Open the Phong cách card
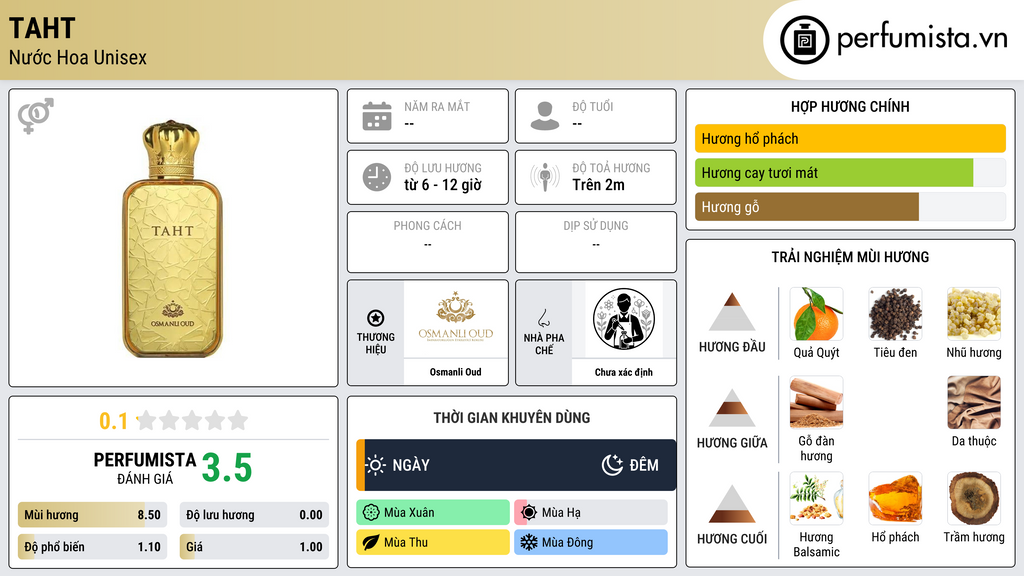The height and width of the screenshot is (576, 1024). pyautogui.click(x=428, y=242)
